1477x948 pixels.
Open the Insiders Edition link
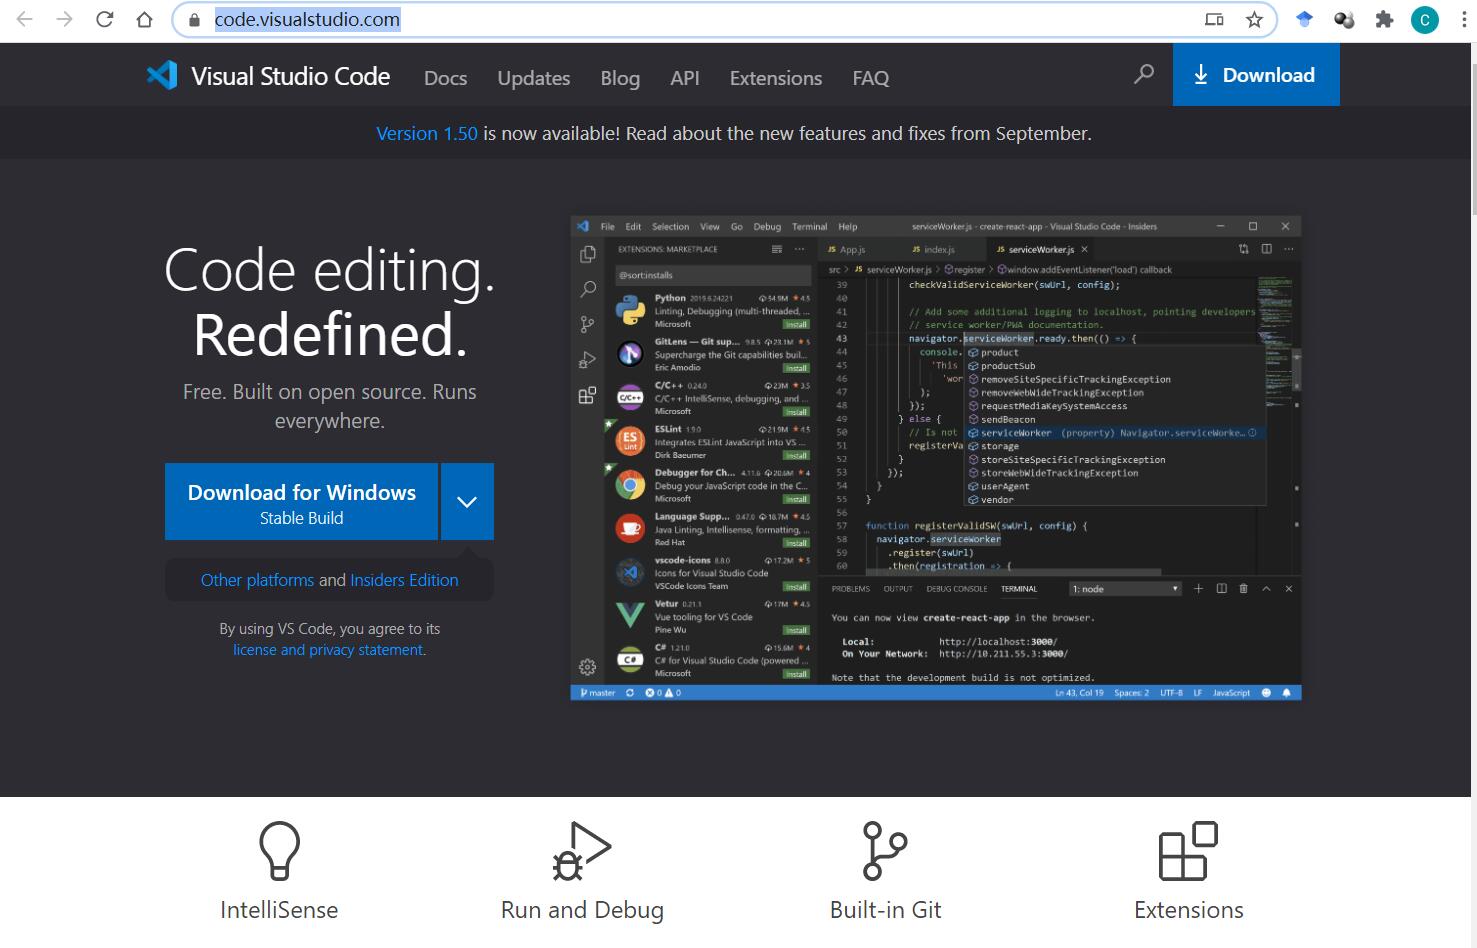(404, 579)
